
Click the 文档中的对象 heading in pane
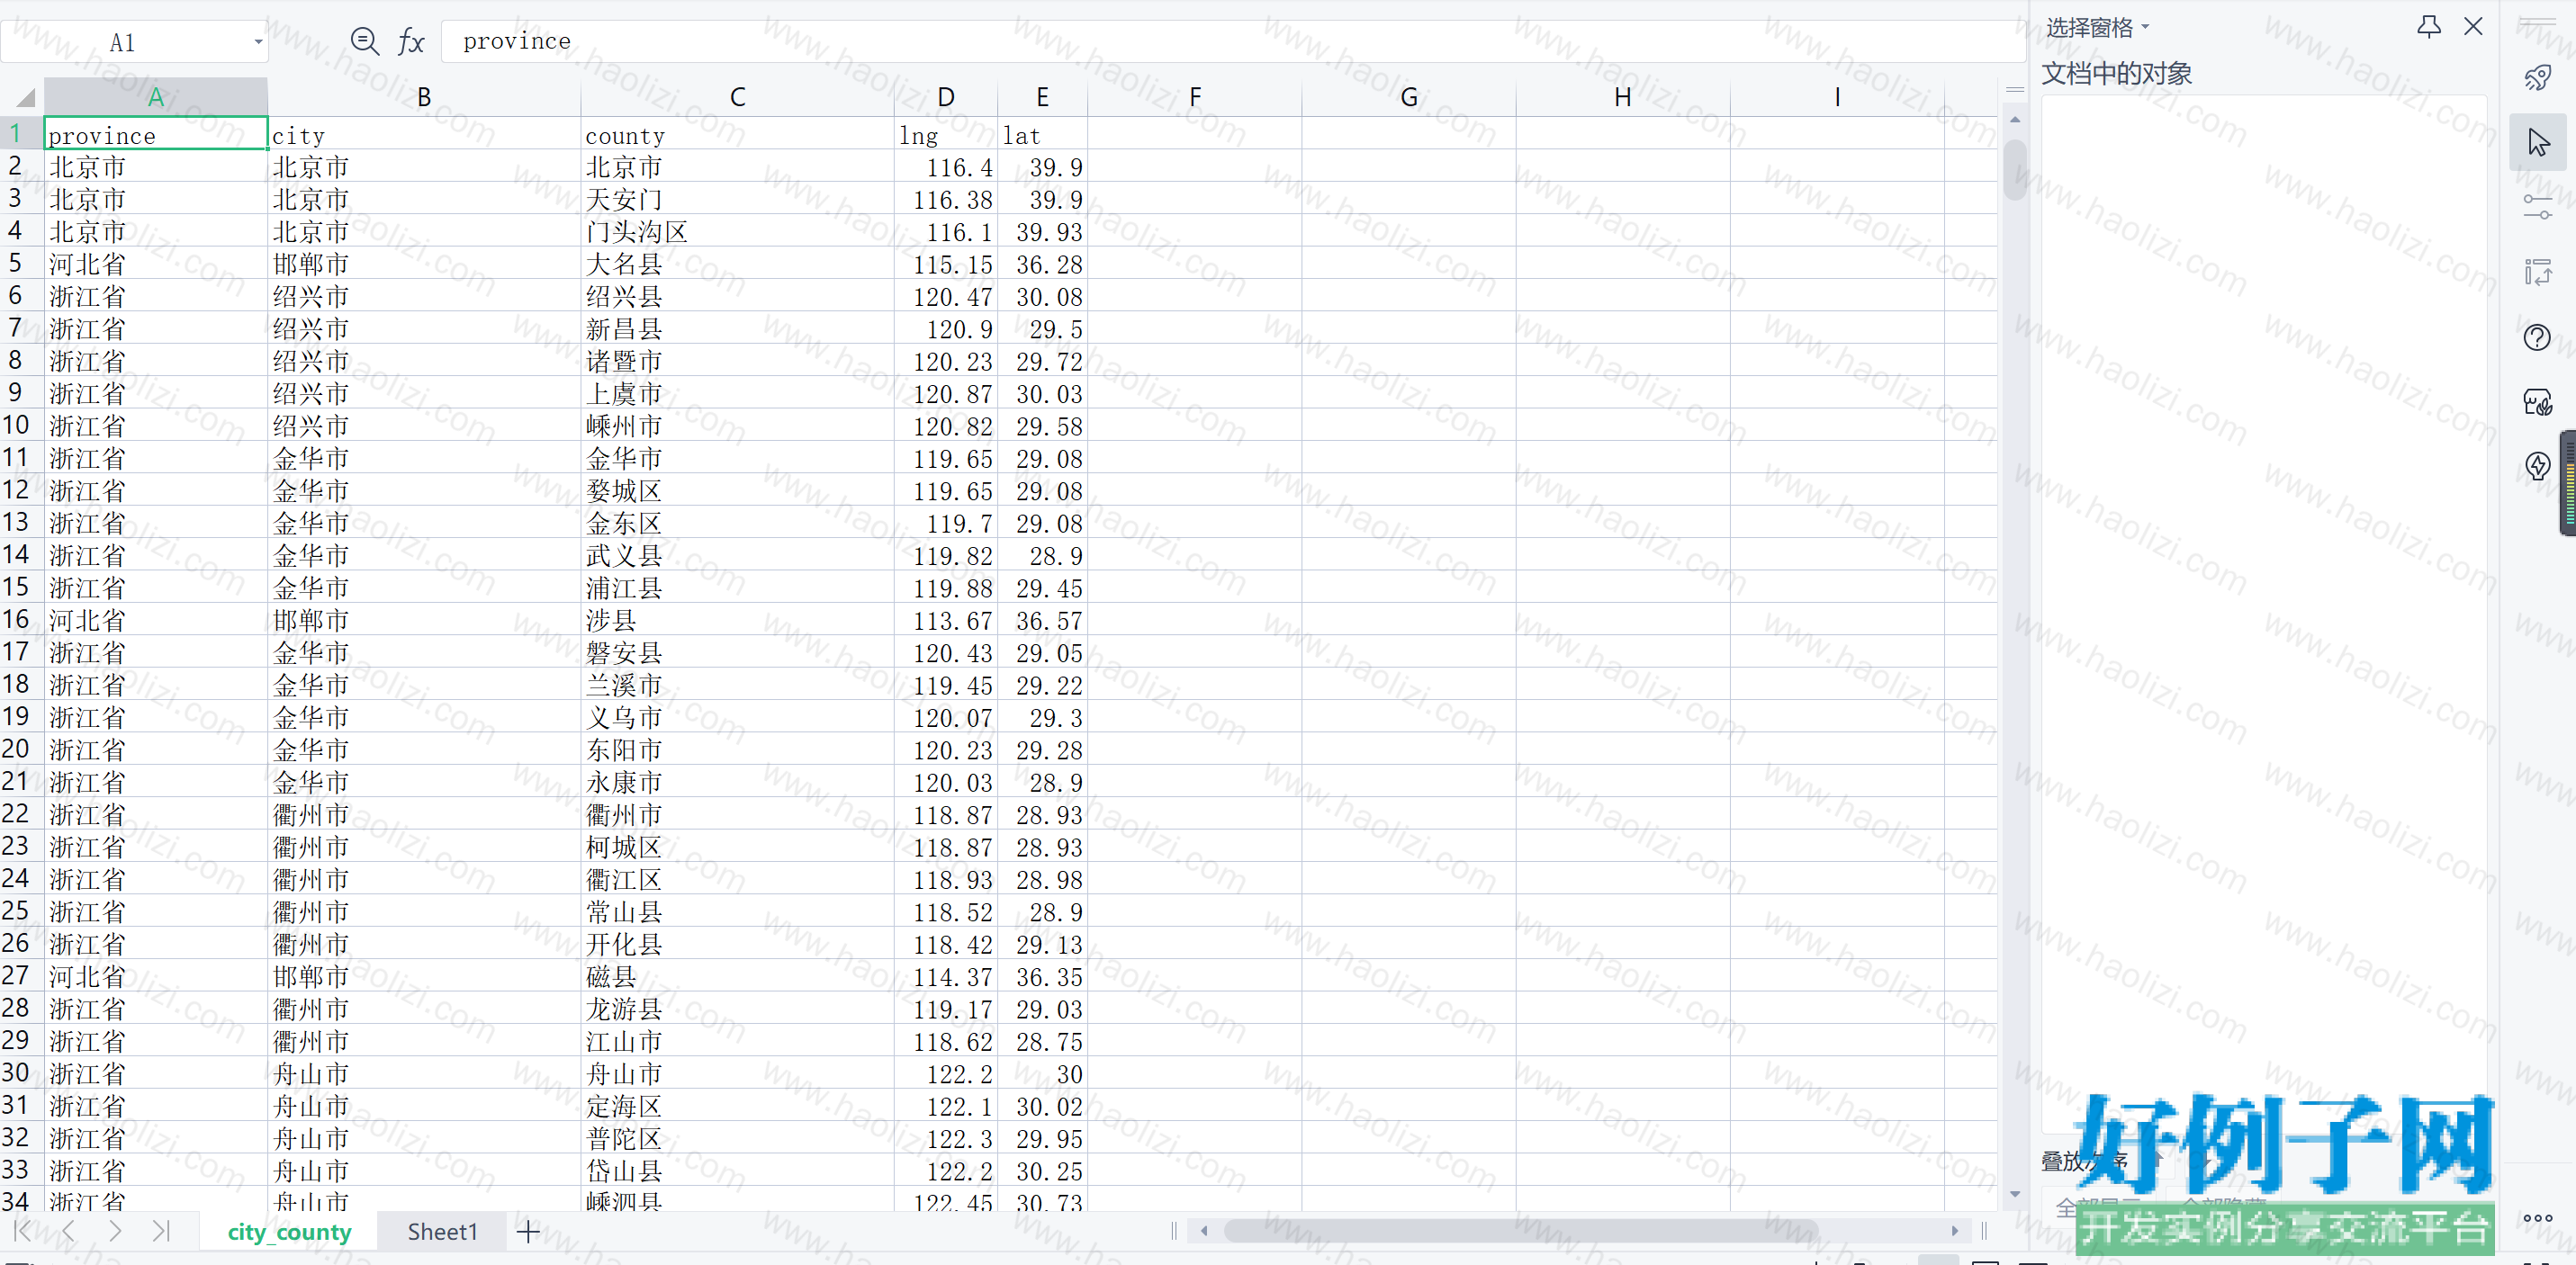2116,73
